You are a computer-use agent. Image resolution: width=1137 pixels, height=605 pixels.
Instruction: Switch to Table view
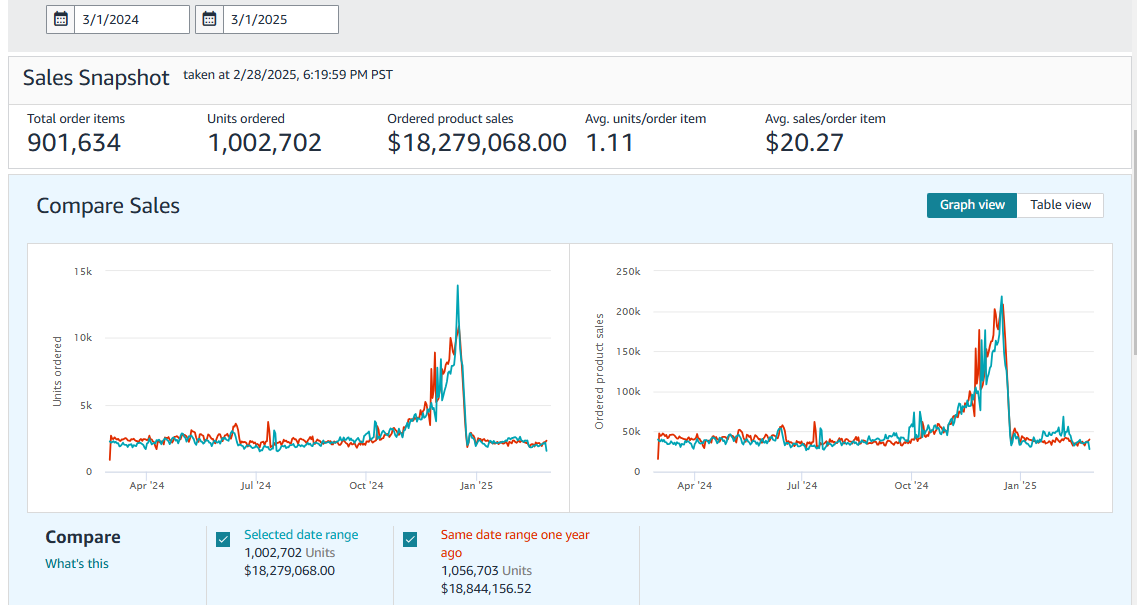pyautogui.click(x=1060, y=205)
